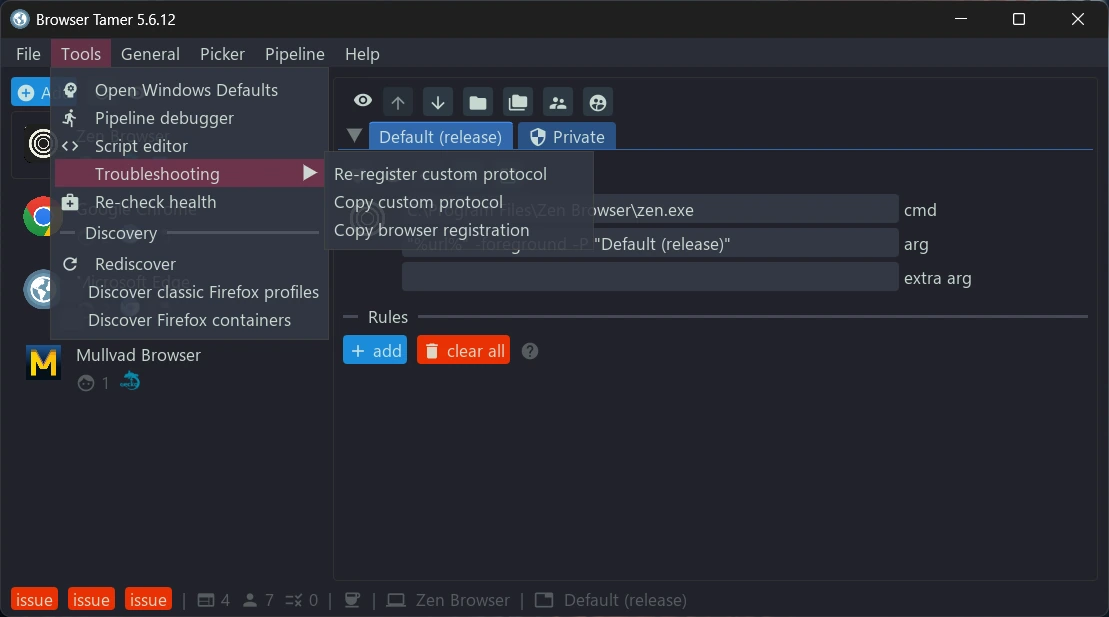Move browser up with the up arrow icon
This screenshot has width=1109, height=617.
pos(398,103)
